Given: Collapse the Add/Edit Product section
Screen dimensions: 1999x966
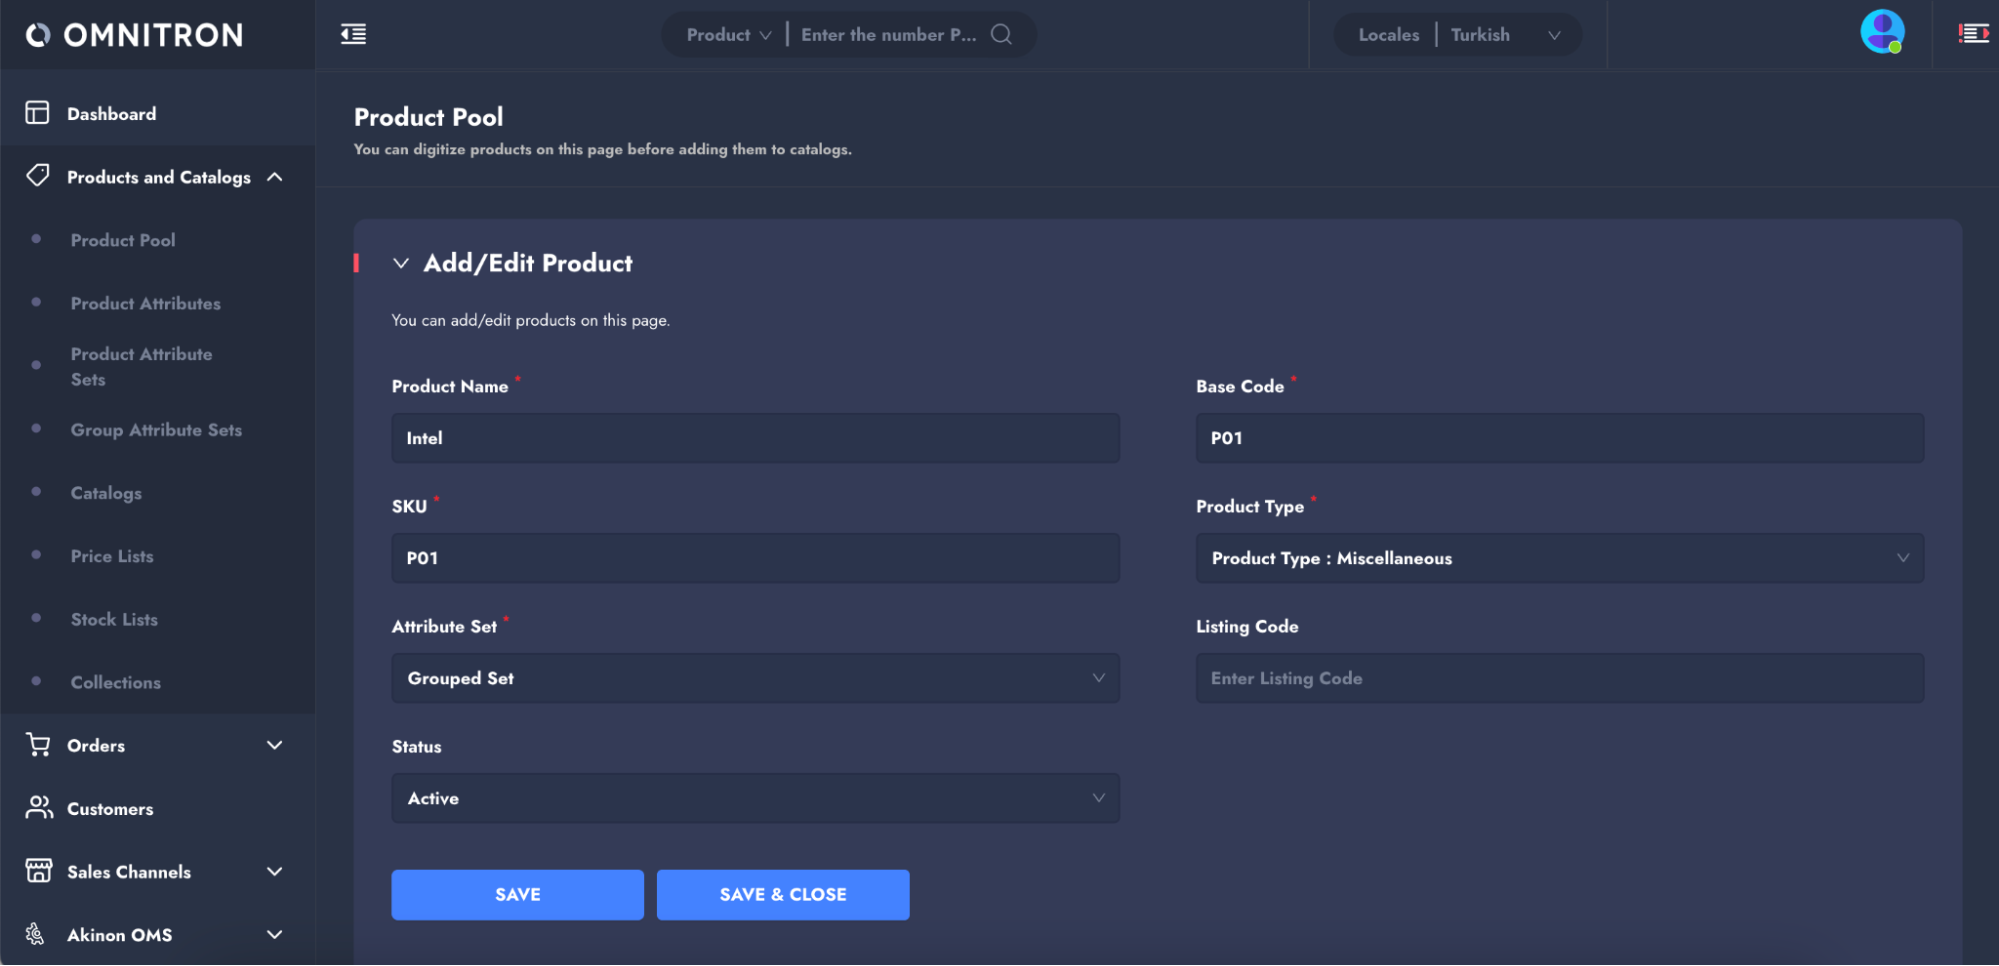Looking at the screenshot, I should tap(401, 263).
